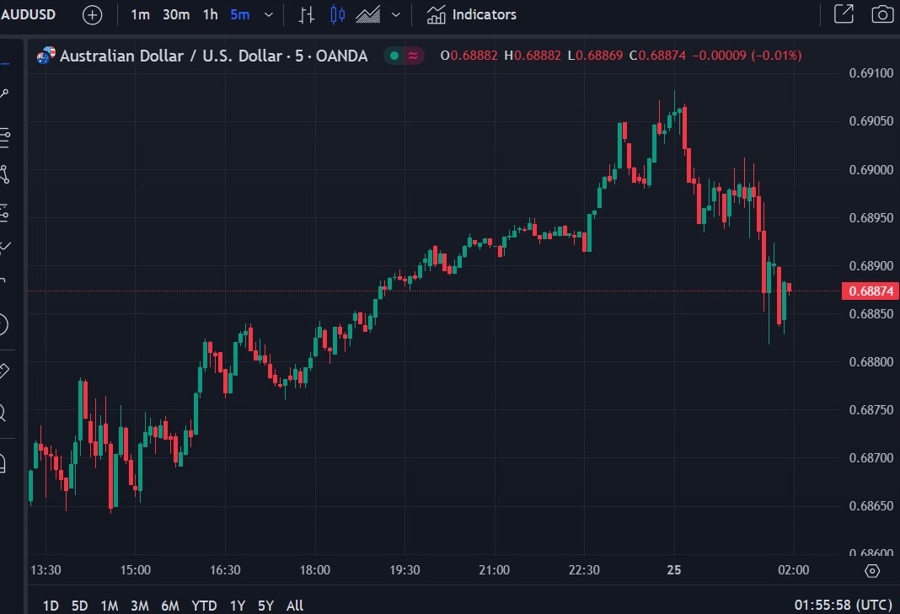Click the AUDUSD symbol search field
This screenshot has width=900, height=614.
(x=28, y=14)
